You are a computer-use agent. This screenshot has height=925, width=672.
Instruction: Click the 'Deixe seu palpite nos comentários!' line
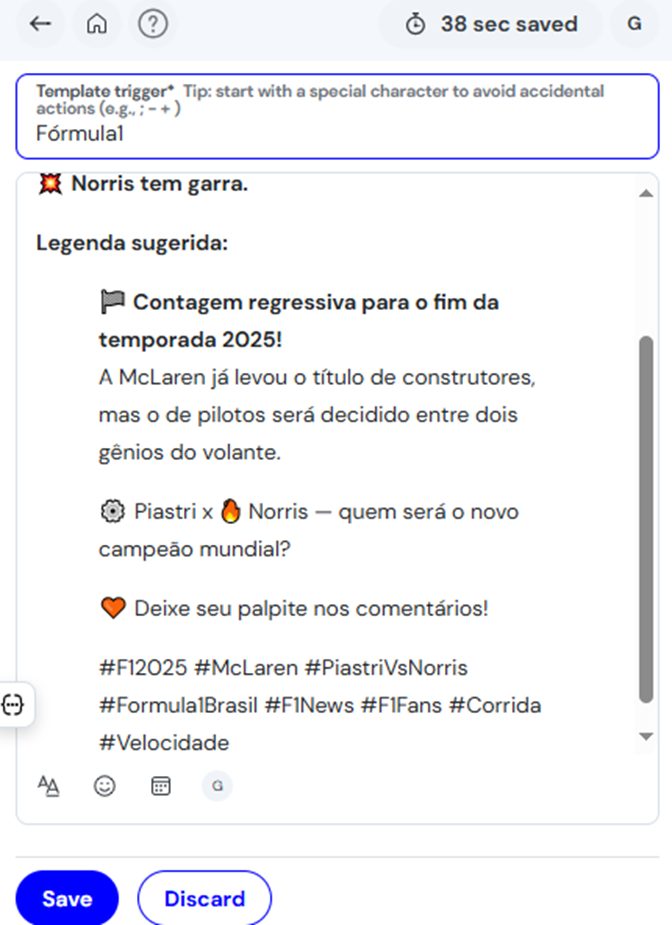pyautogui.click(x=311, y=608)
